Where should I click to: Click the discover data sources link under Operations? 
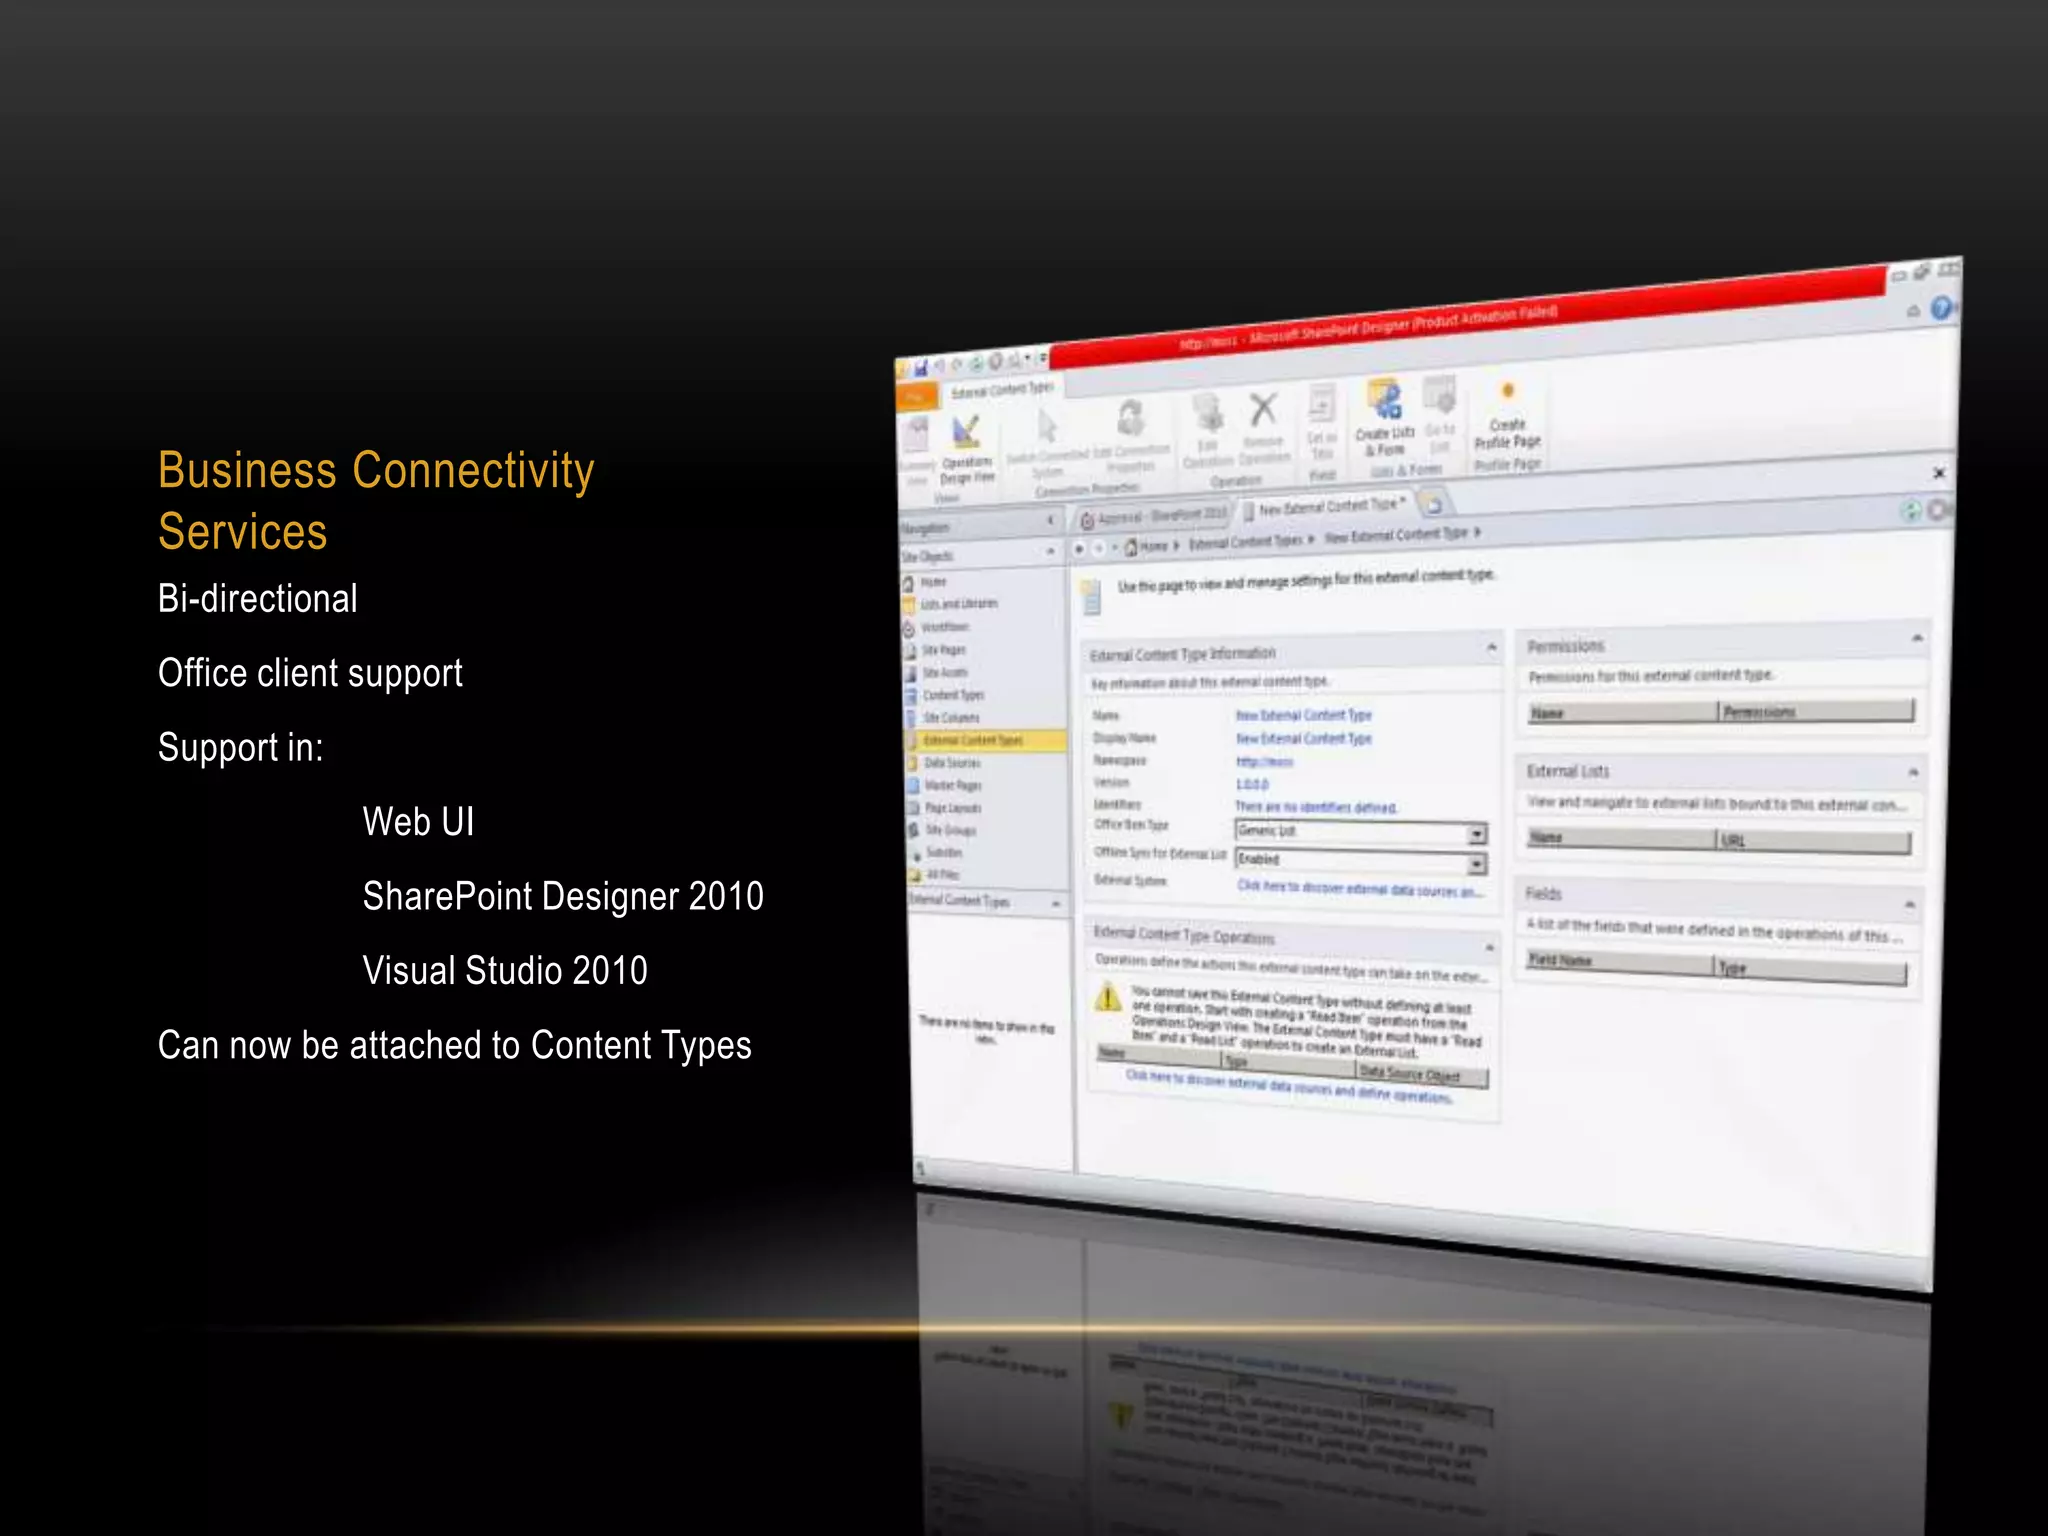[x=1288, y=1086]
